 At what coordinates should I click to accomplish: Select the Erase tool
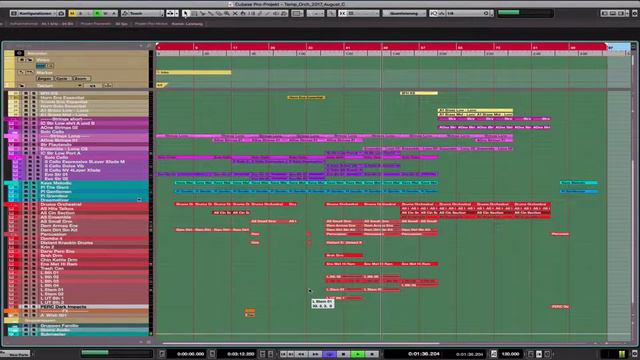[218, 13]
